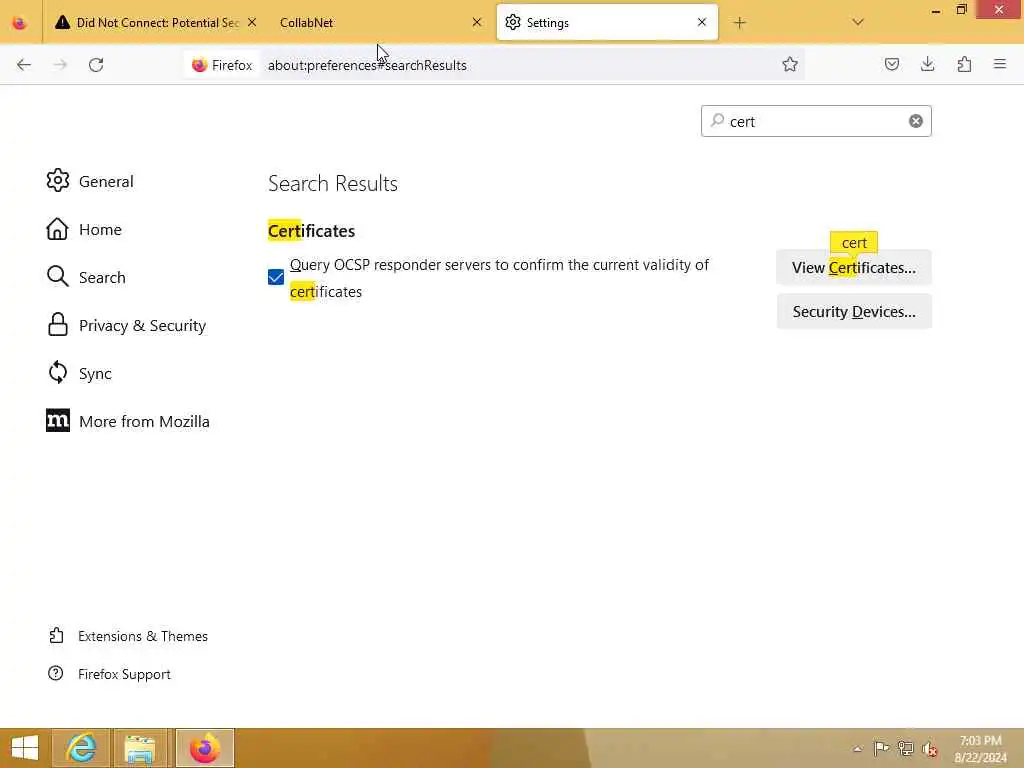Open Save to Pocket icon
The width and height of the screenshot is (1024, 768).
point(891,64)
